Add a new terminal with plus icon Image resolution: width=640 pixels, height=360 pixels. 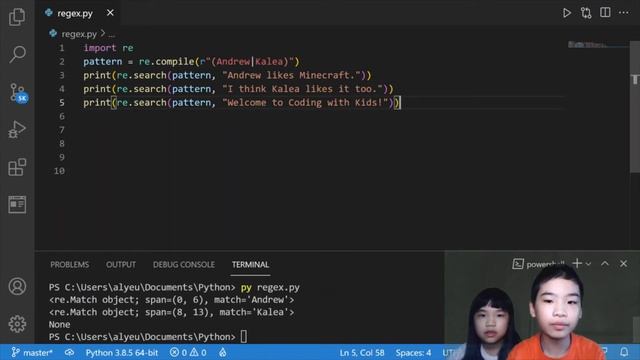577,263
